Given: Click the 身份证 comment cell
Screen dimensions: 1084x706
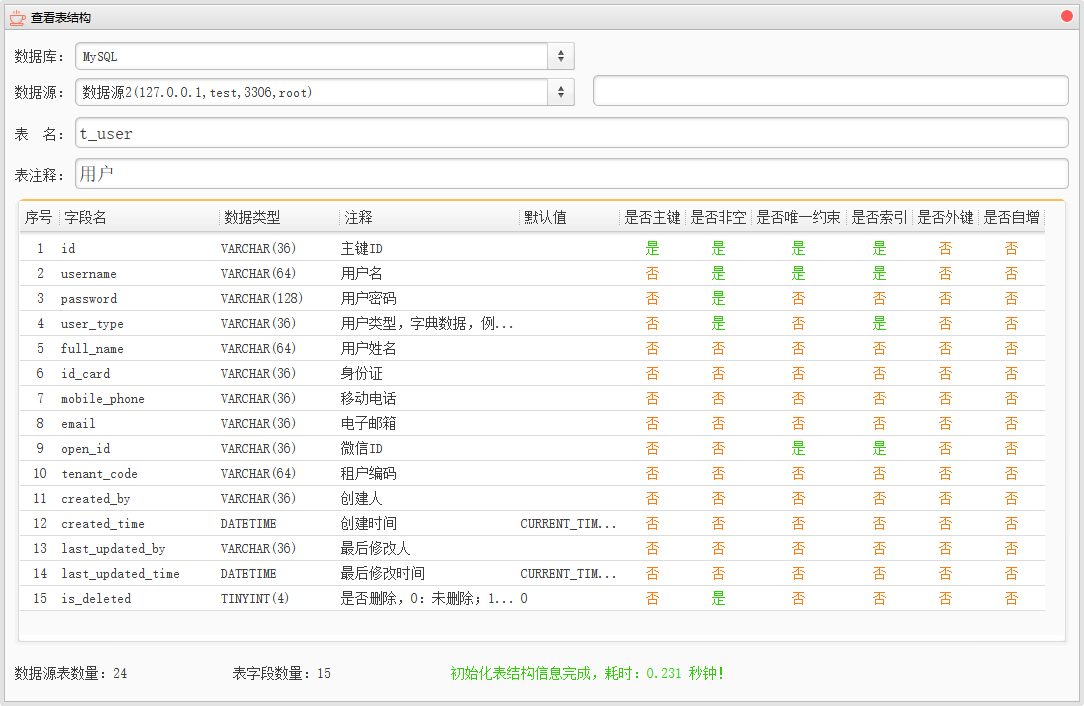Looking at the screenshot, I should 362,373.
